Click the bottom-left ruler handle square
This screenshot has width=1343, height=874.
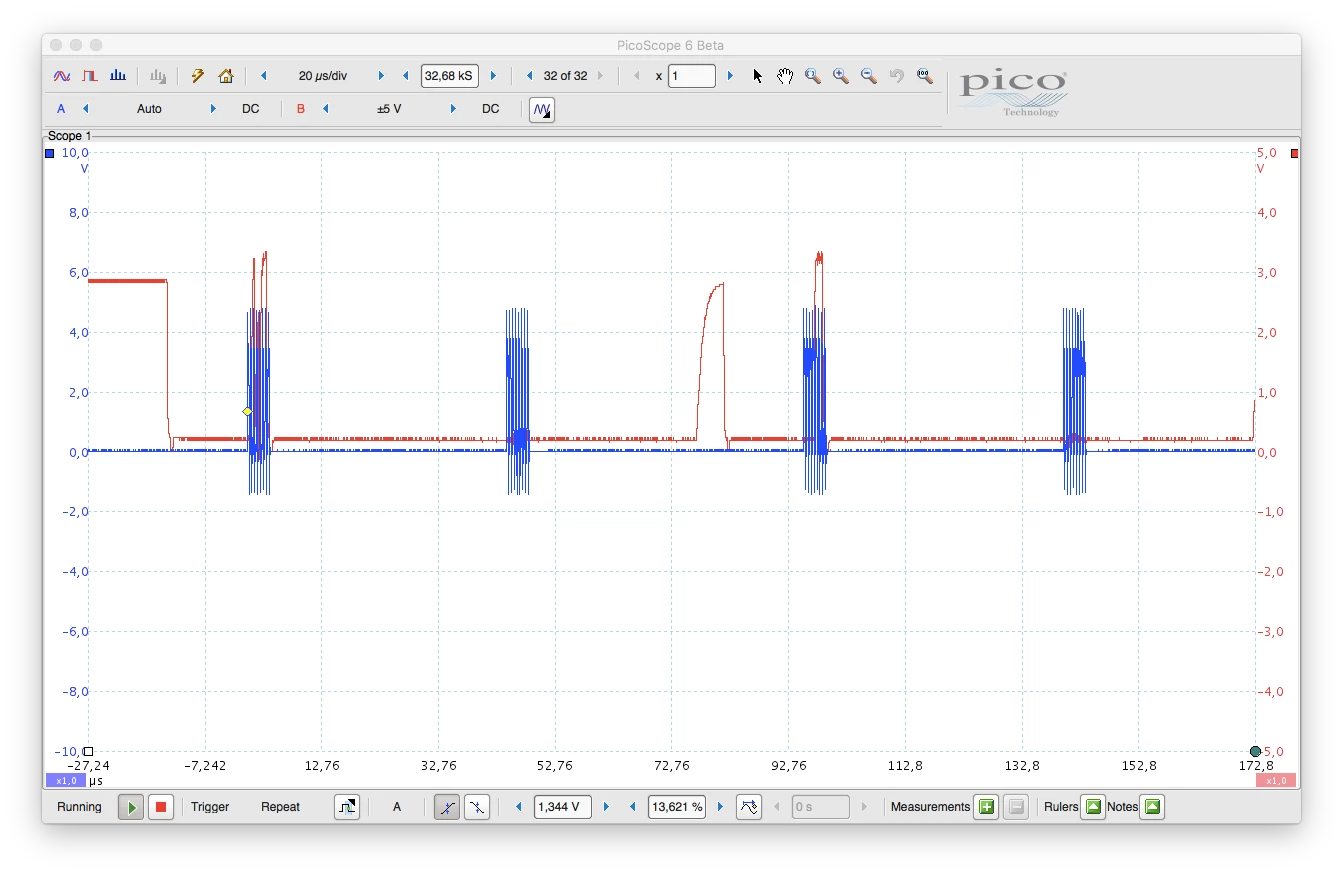(x=88, y=751)
